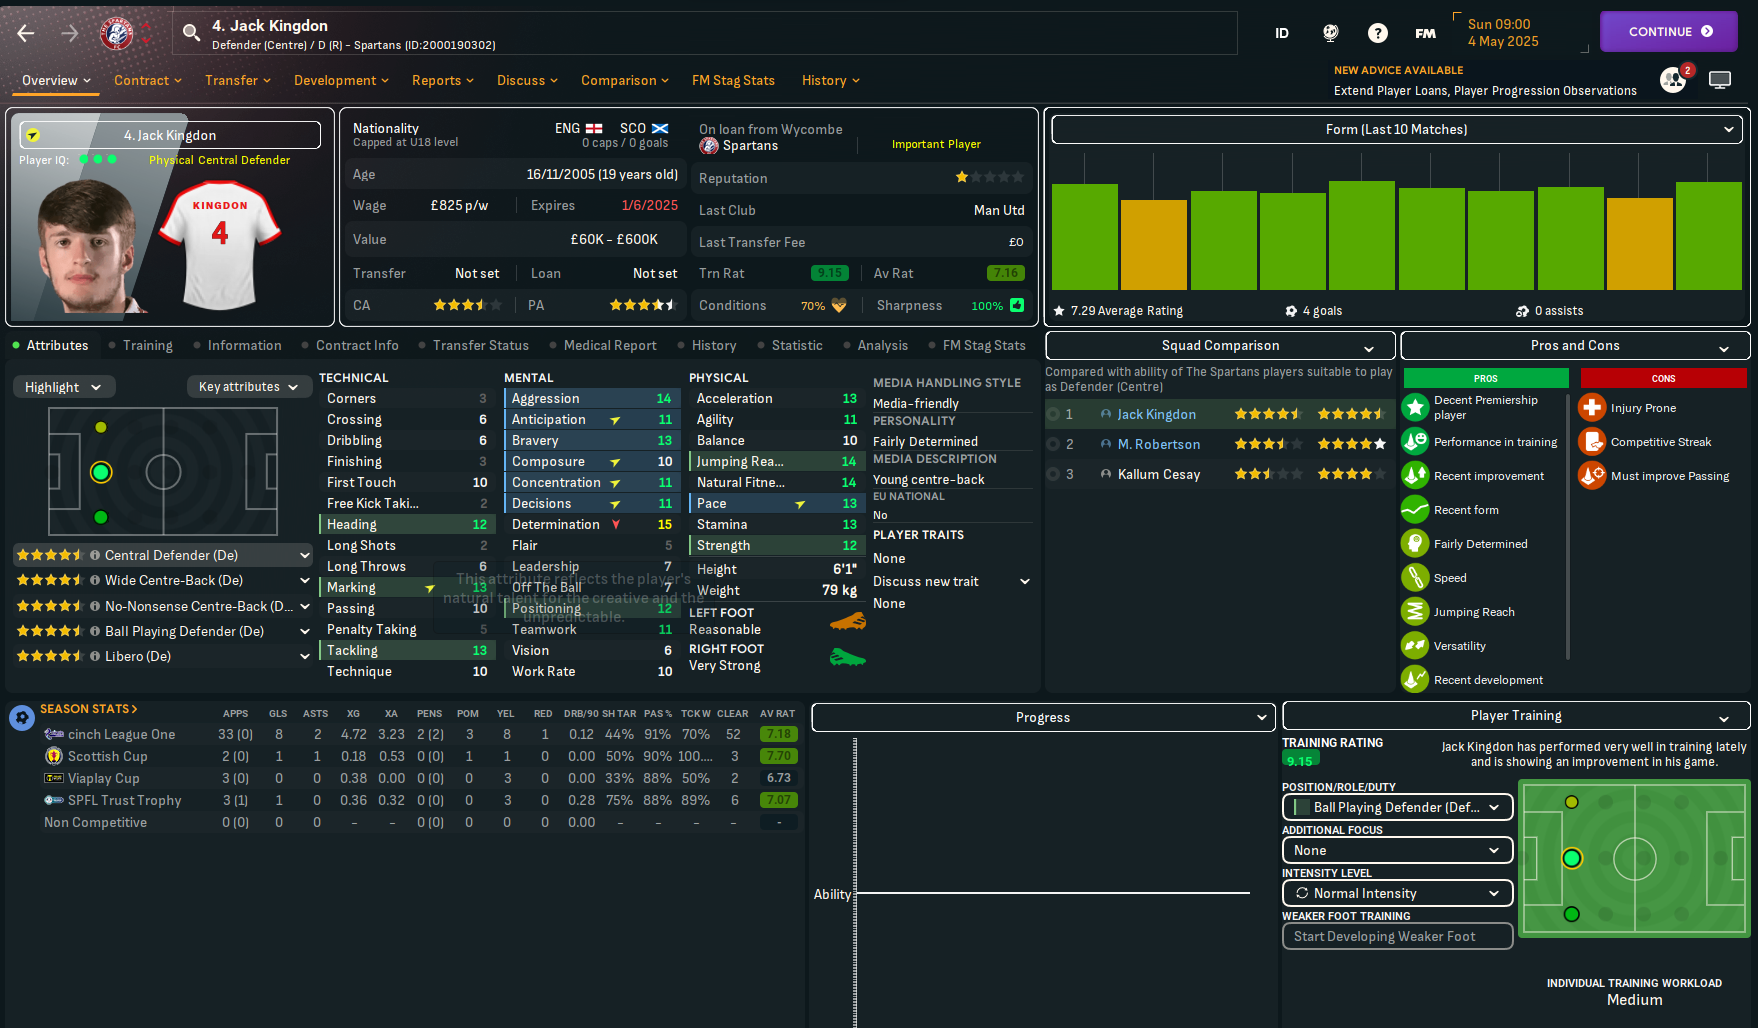Click the Injury Prone con icon
1758x1028 pixels.
pos(1591,408)
